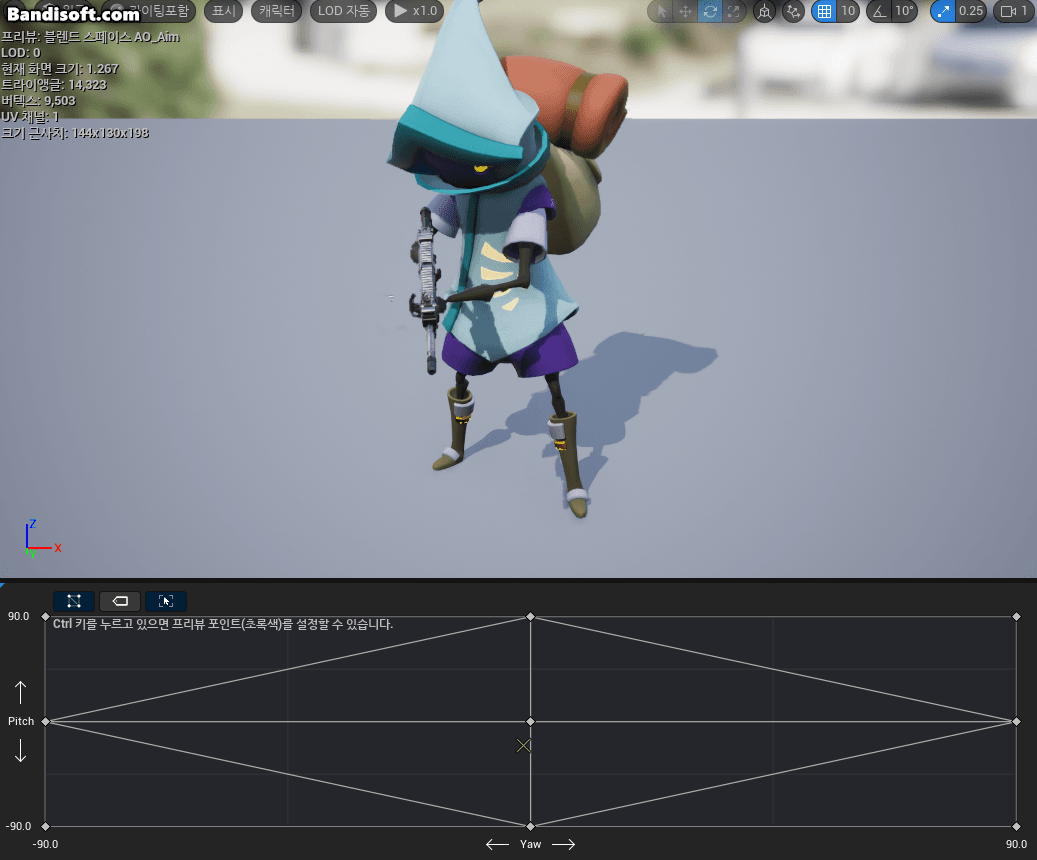This screenshot has width=1037, height=860.
Task: Click the 현재 화면 크기: 1.267 text
Action: 60,69
